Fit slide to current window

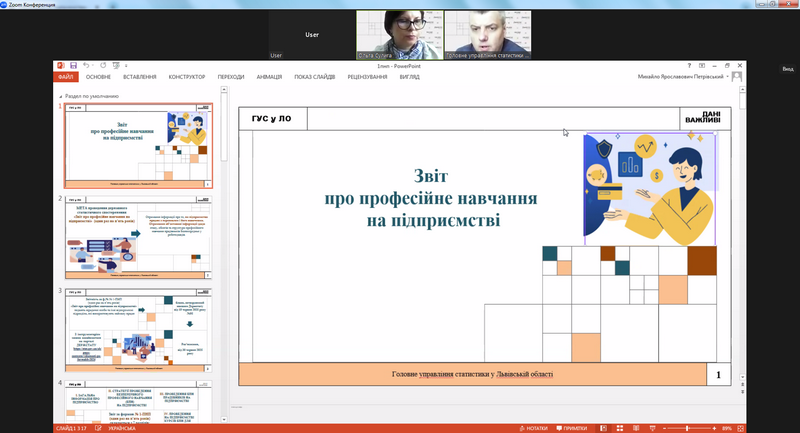[741, 427]
